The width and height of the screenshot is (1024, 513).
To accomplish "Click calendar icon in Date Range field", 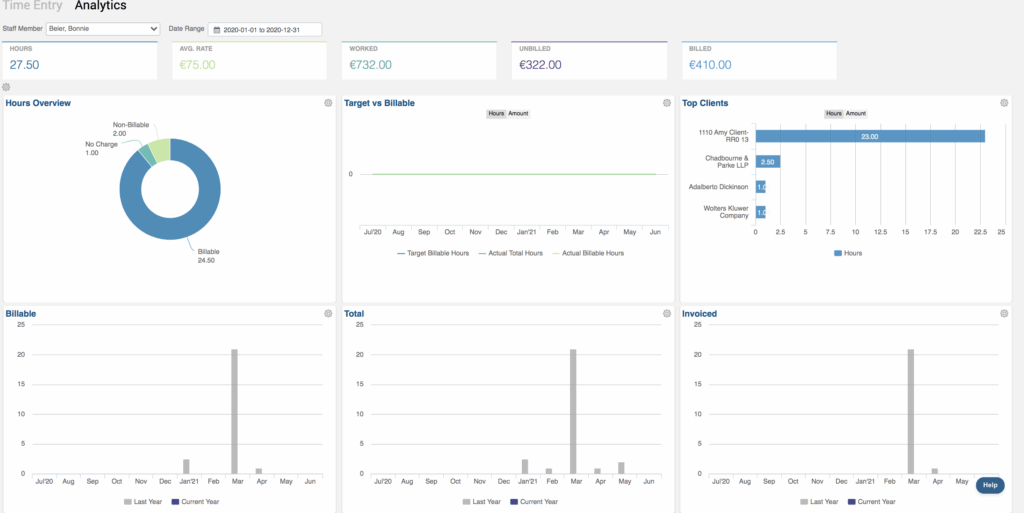I will [x=216, y=30].
